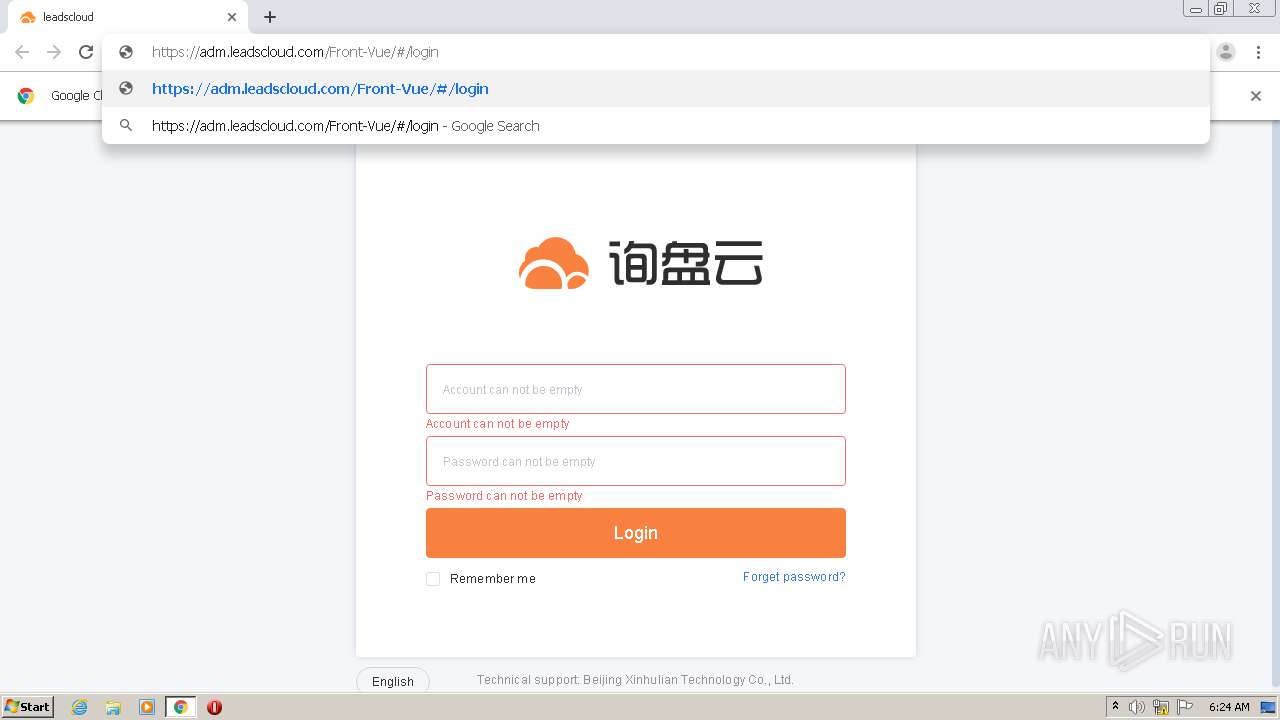Viewport: 1280px width, 720px height.
Task: Click the Windows Start button
Action: coord(27,707)
